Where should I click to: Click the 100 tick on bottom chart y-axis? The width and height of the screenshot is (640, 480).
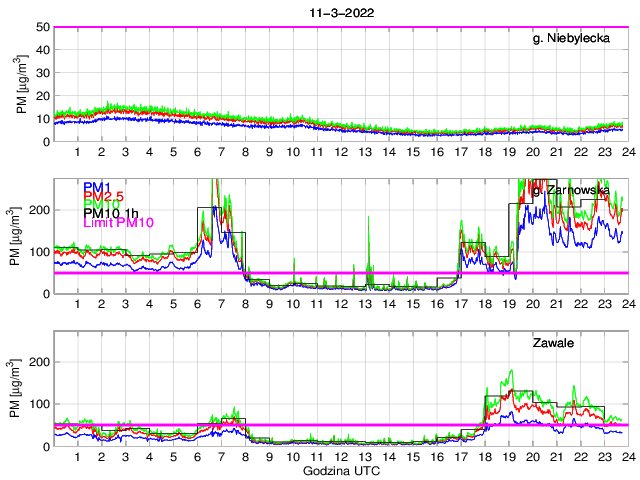41,404
